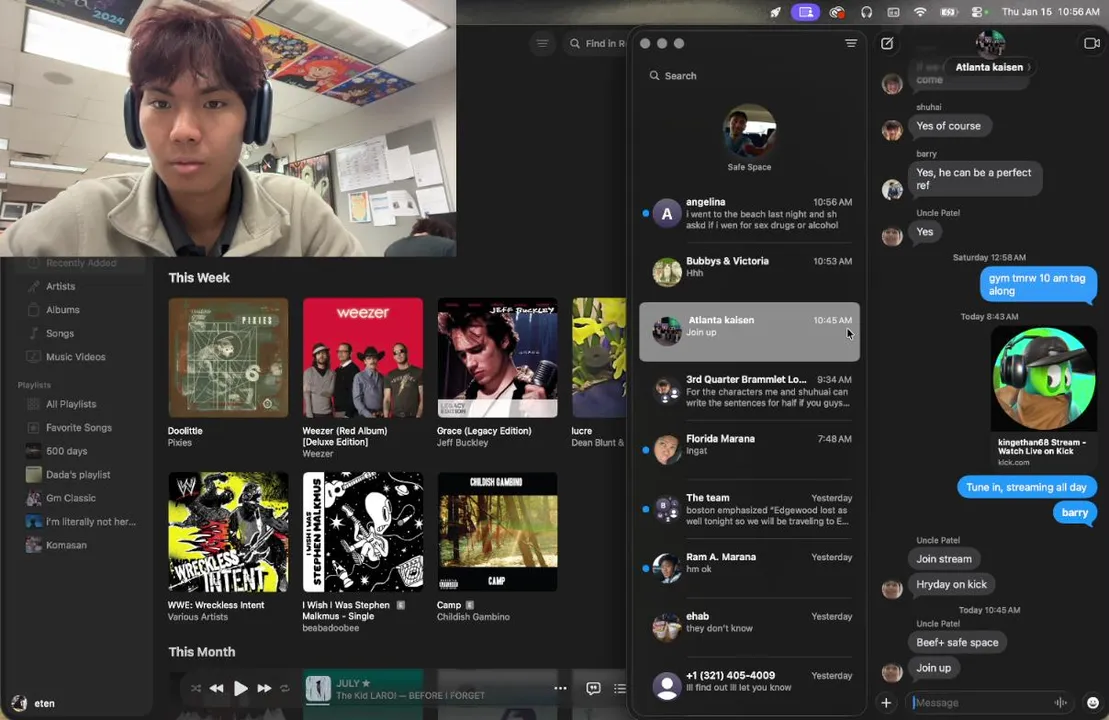This screenshot has width=1109, height=720.
Task: Open the ehab conversation
Action: 749,627
